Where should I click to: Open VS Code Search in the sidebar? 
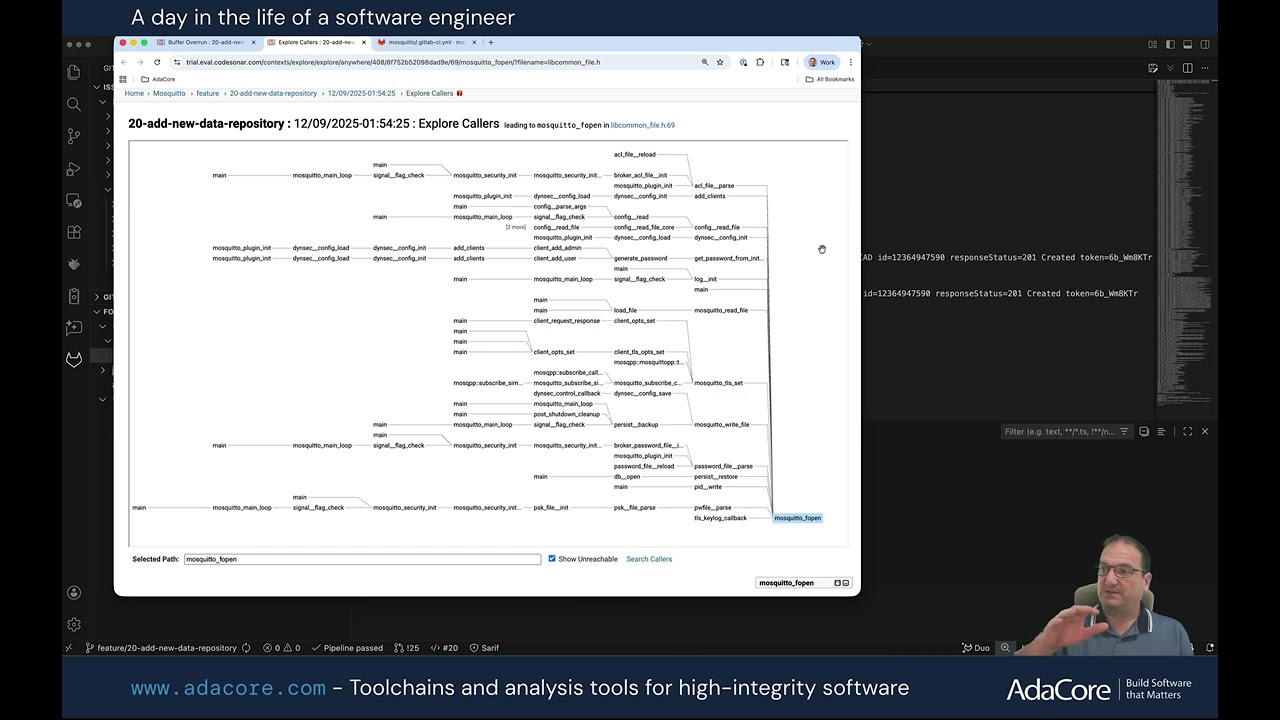74,104
